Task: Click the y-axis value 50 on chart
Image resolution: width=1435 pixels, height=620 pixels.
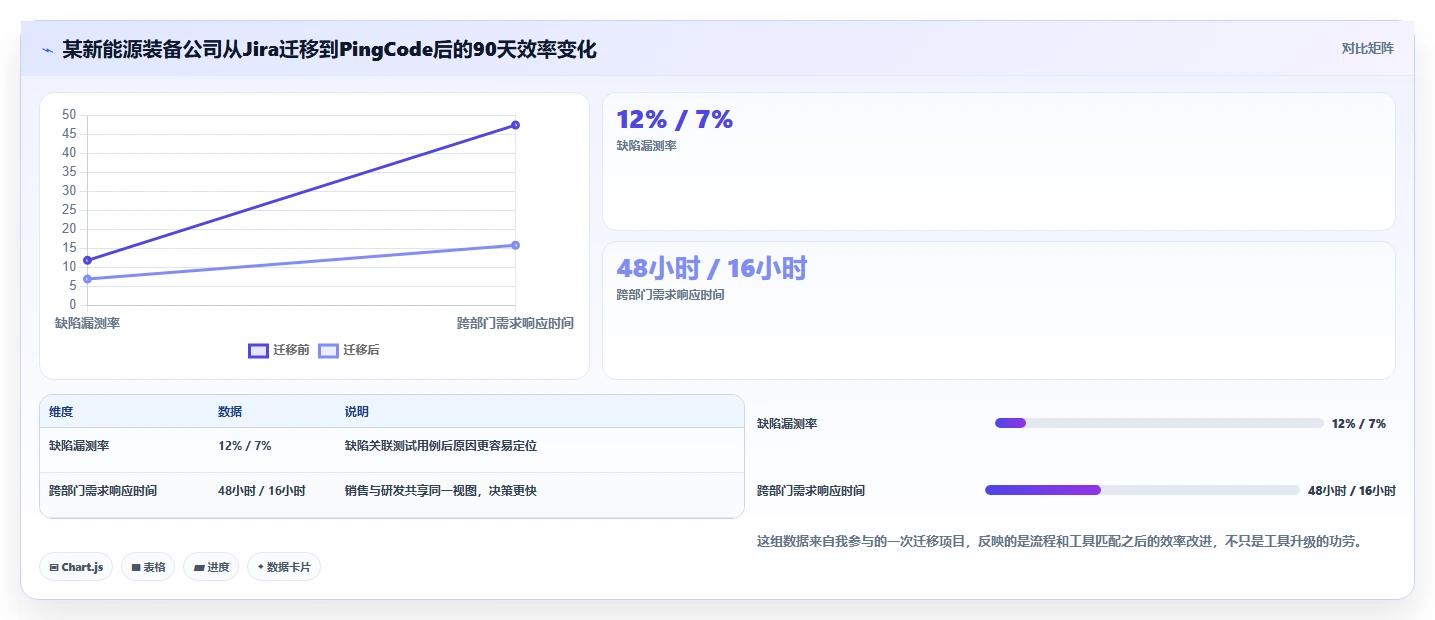Action: tap(69, 115)
